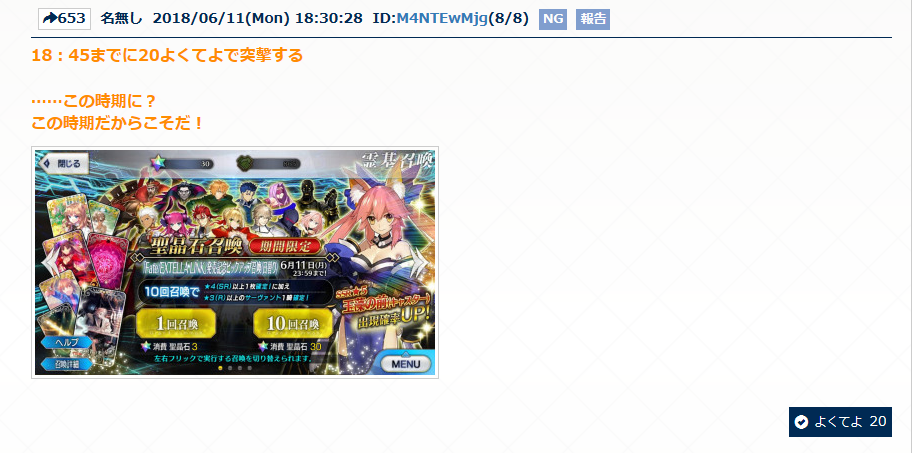This screenshot has height=453, width=912.
Task: Click the 10回召喚 gold button
Action: click(293, 324)
